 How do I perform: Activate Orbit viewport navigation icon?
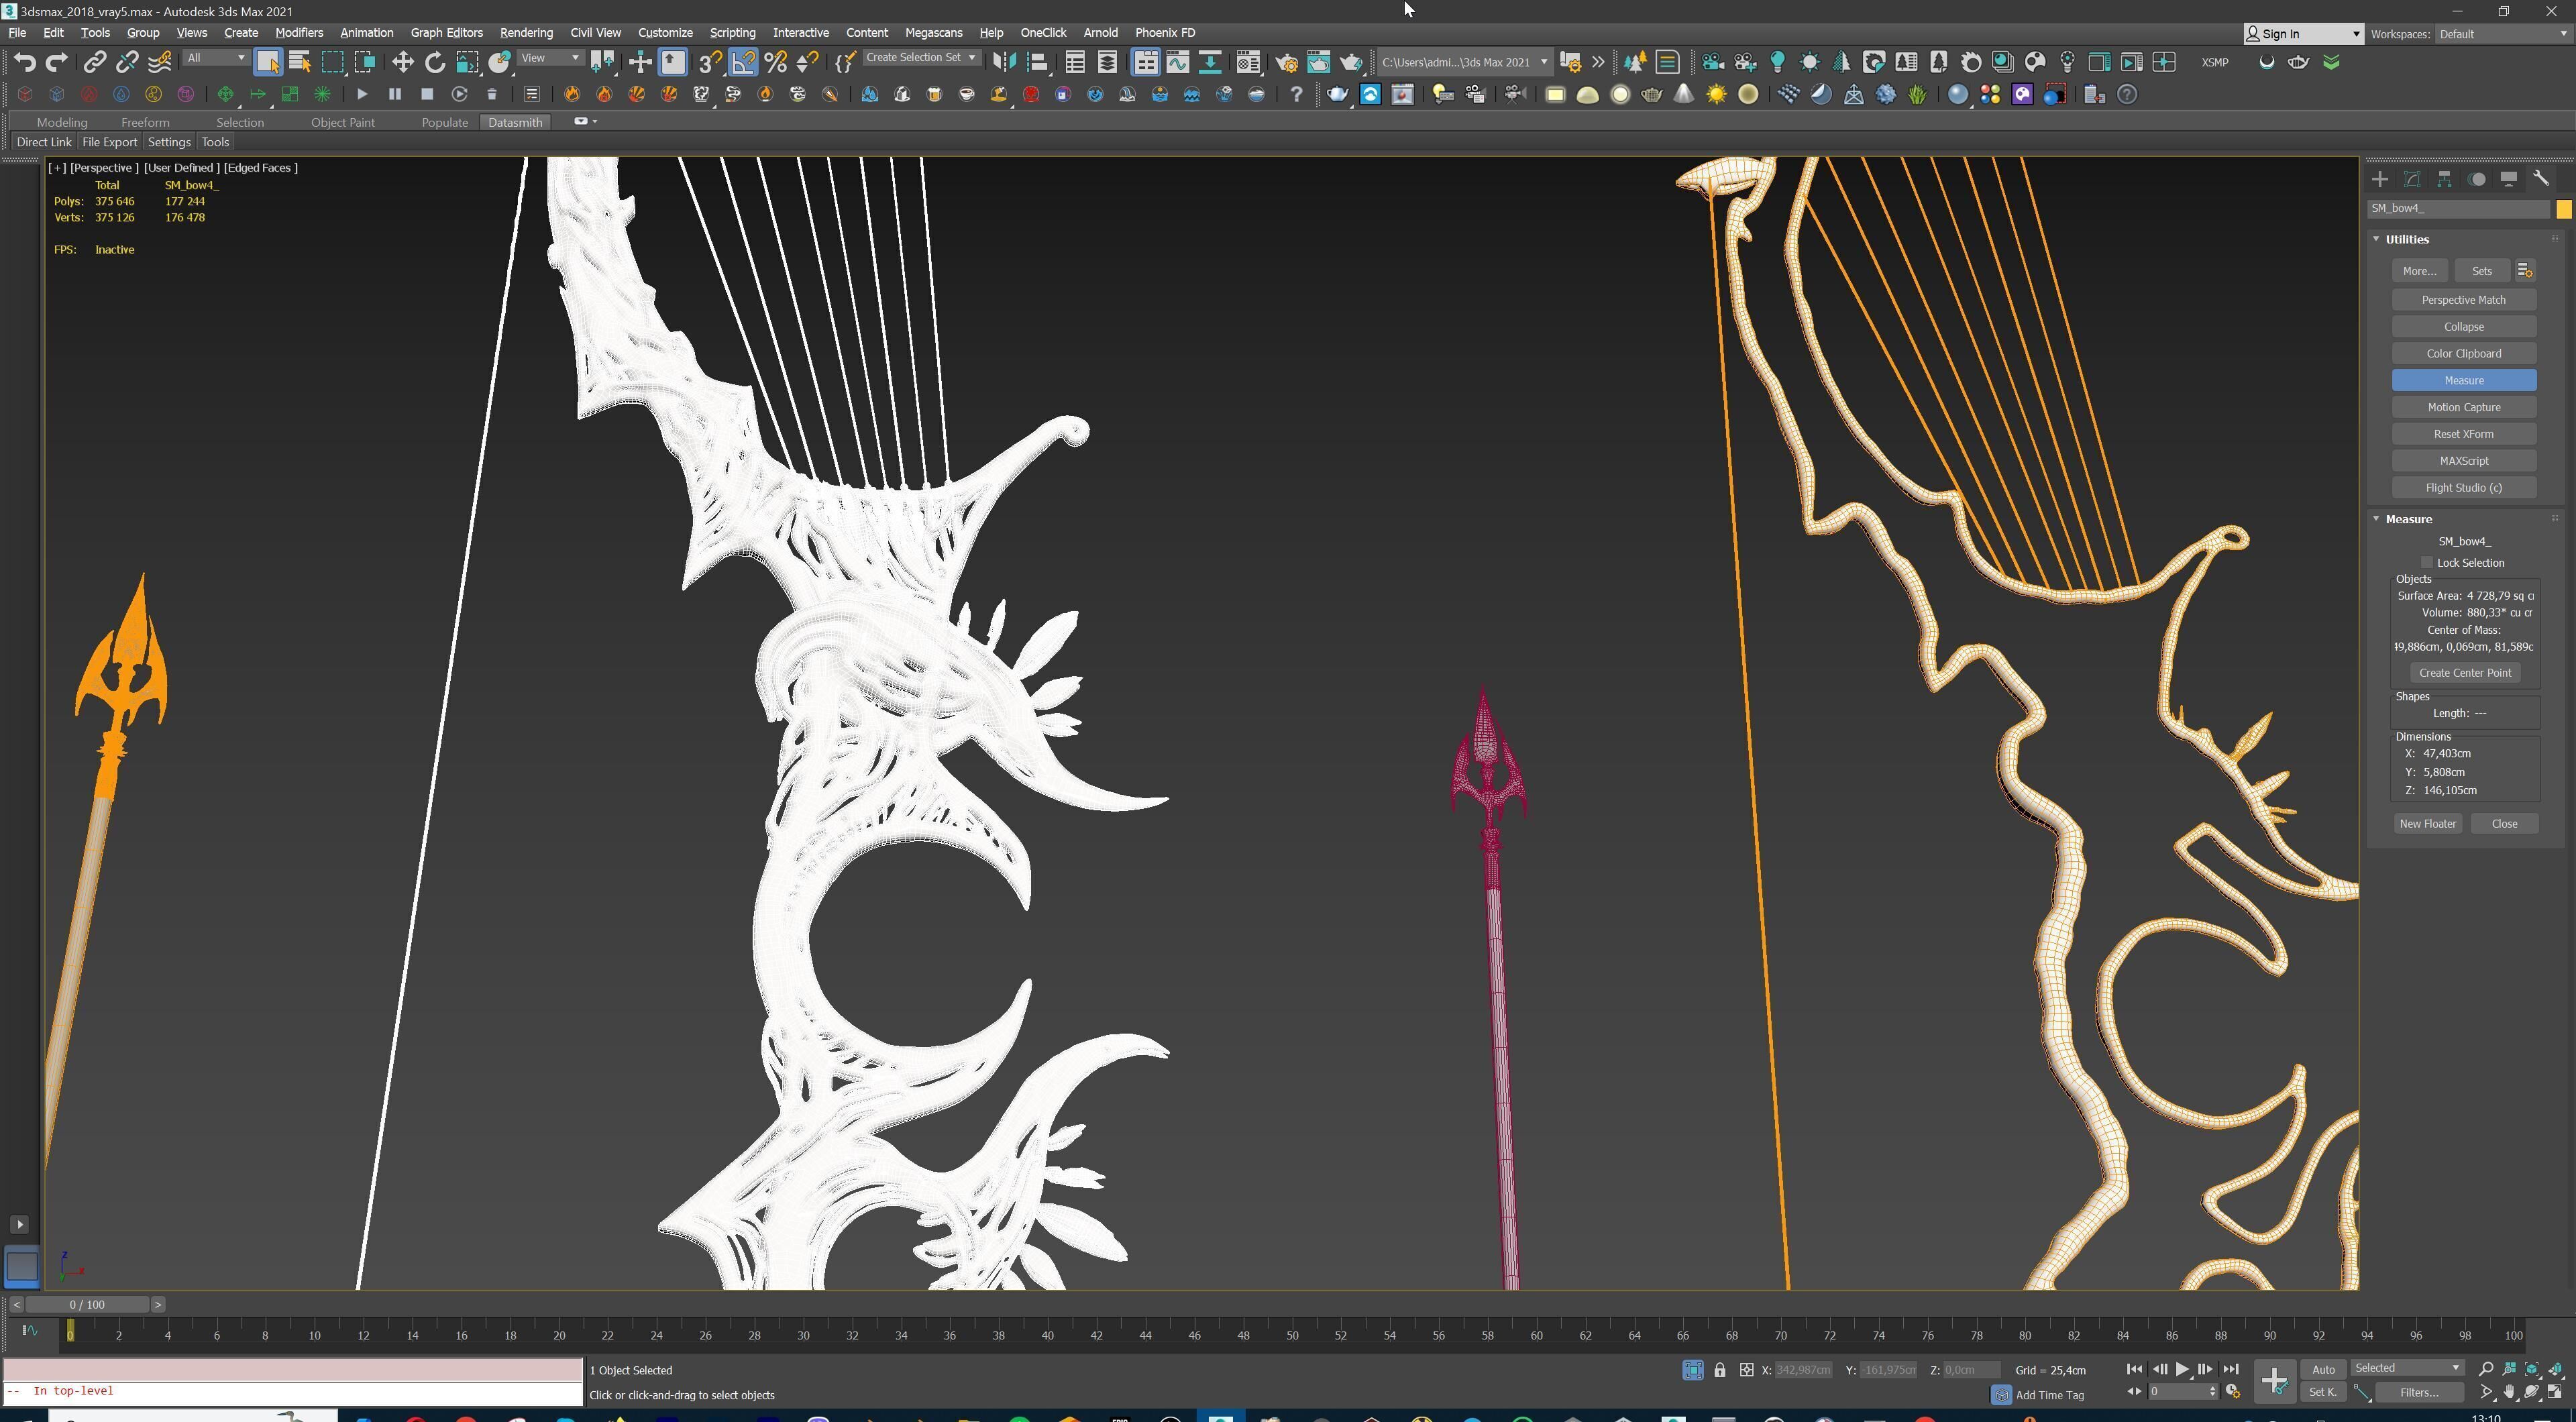click(2532, 1392)
